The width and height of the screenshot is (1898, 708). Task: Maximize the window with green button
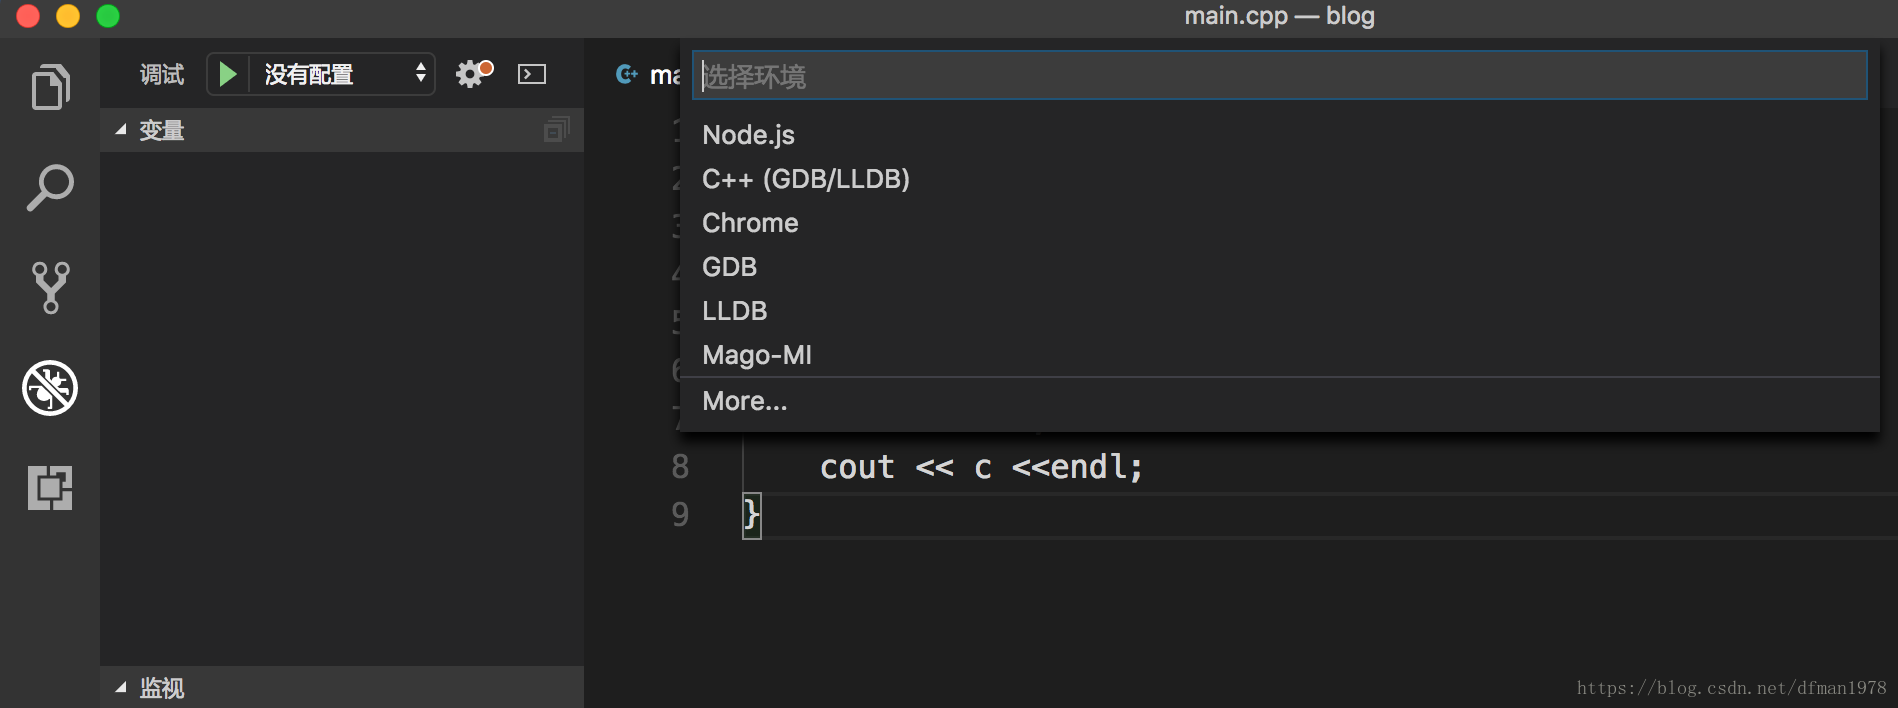tap(108, 16)
